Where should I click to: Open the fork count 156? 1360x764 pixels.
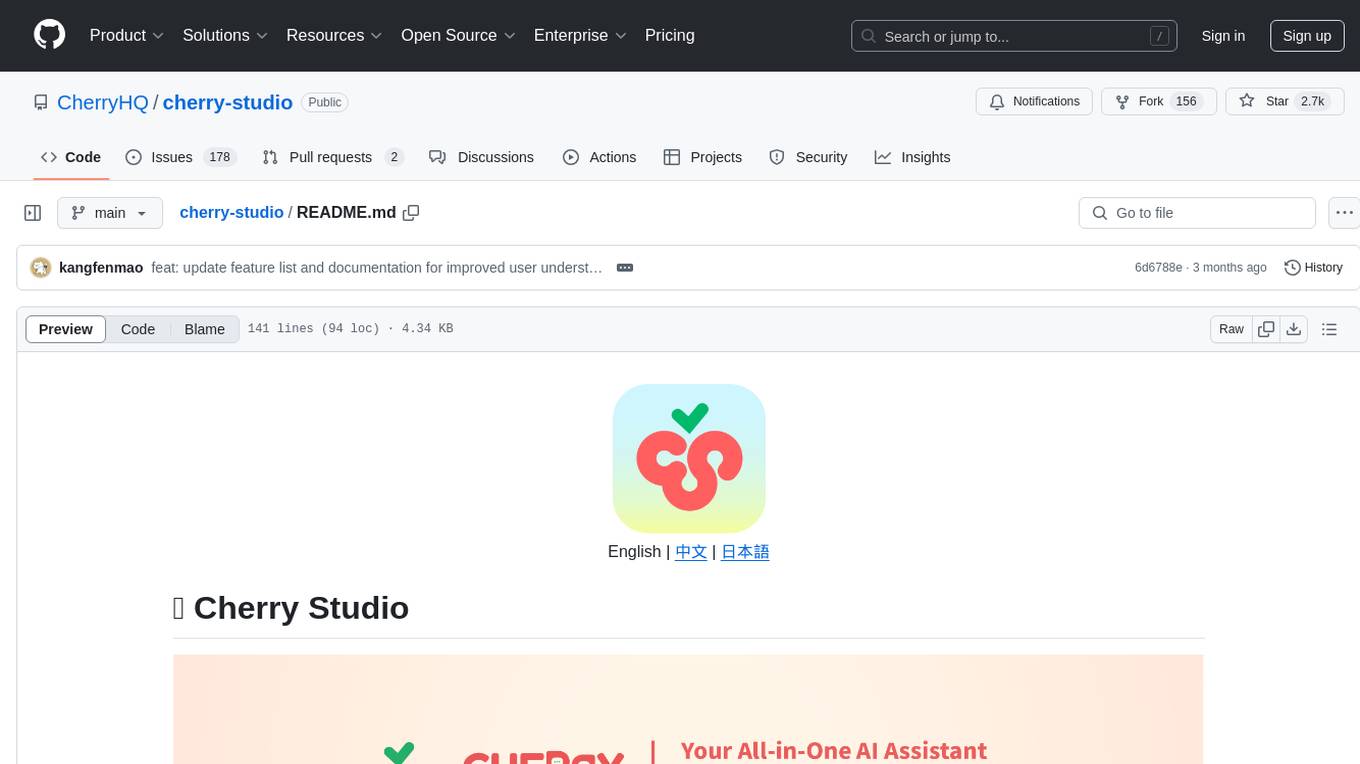point(1187,101)
